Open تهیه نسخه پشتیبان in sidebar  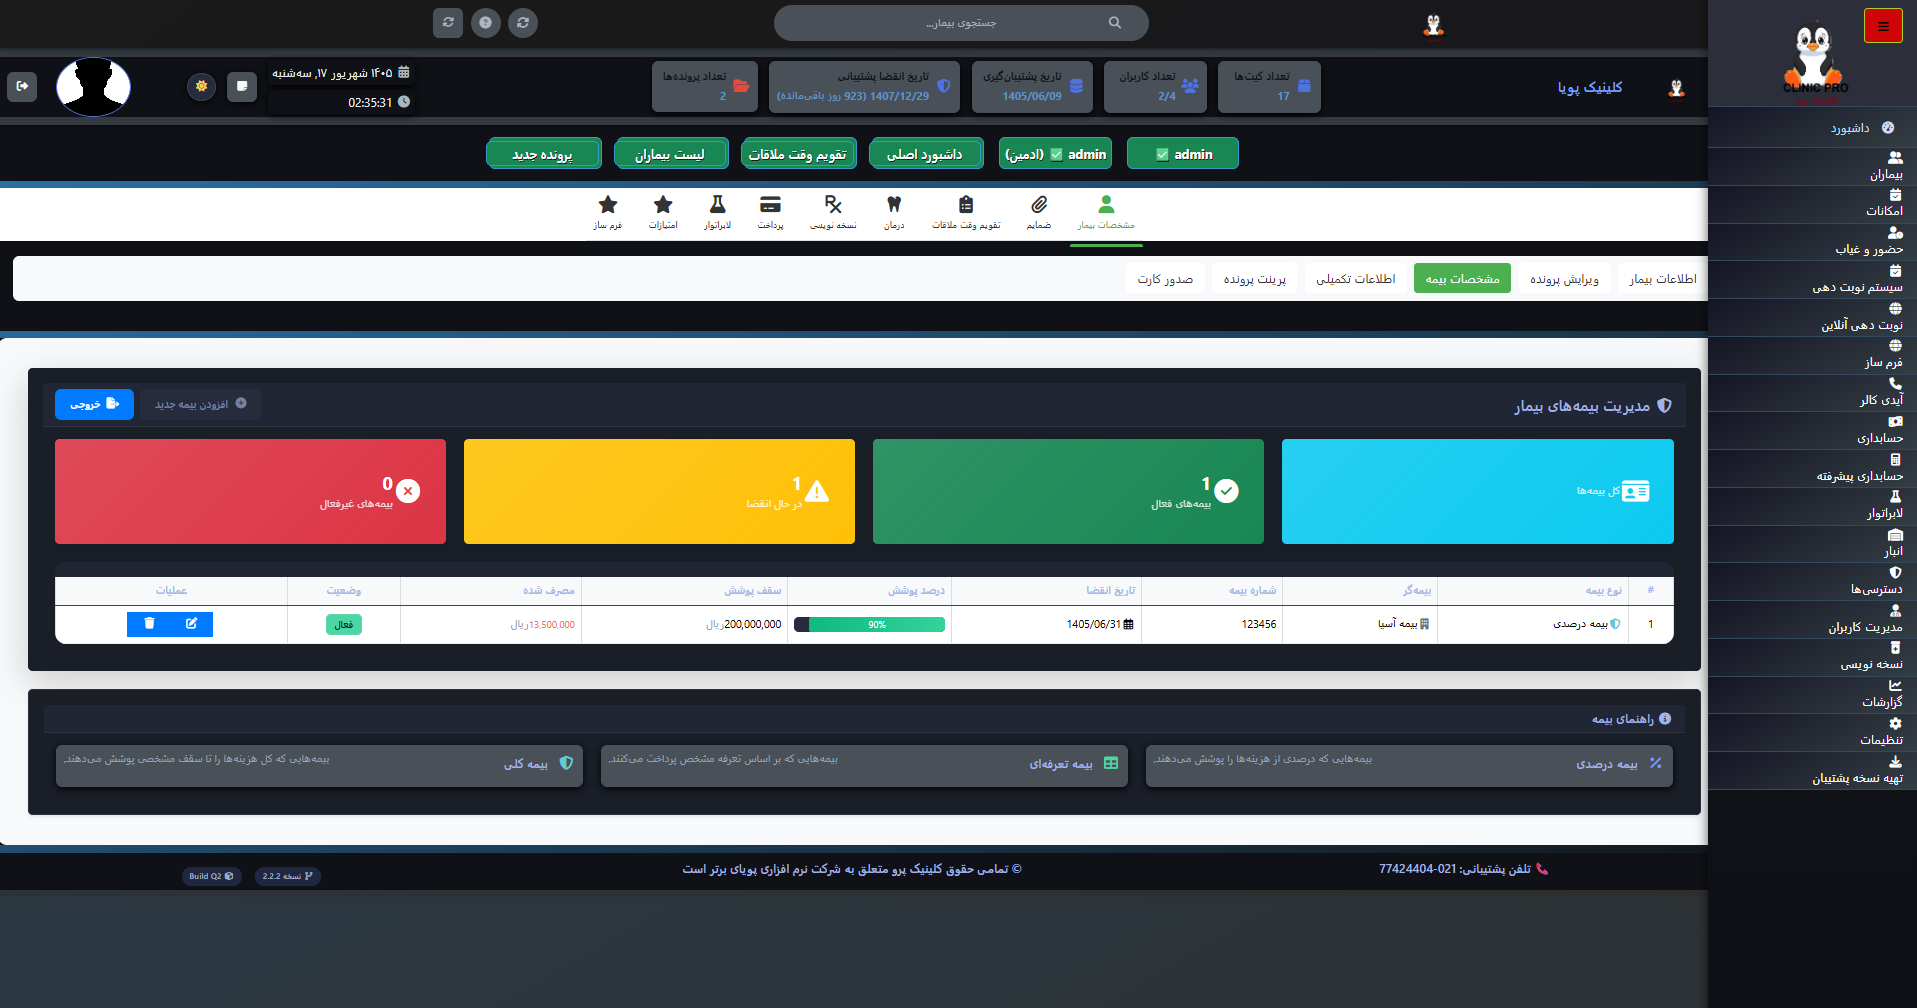[1812, 770]
